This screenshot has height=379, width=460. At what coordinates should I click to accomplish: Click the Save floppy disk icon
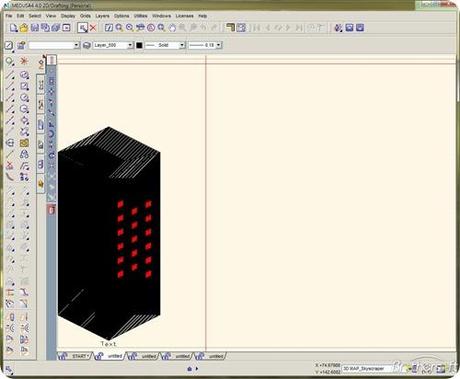click(35, 28)
